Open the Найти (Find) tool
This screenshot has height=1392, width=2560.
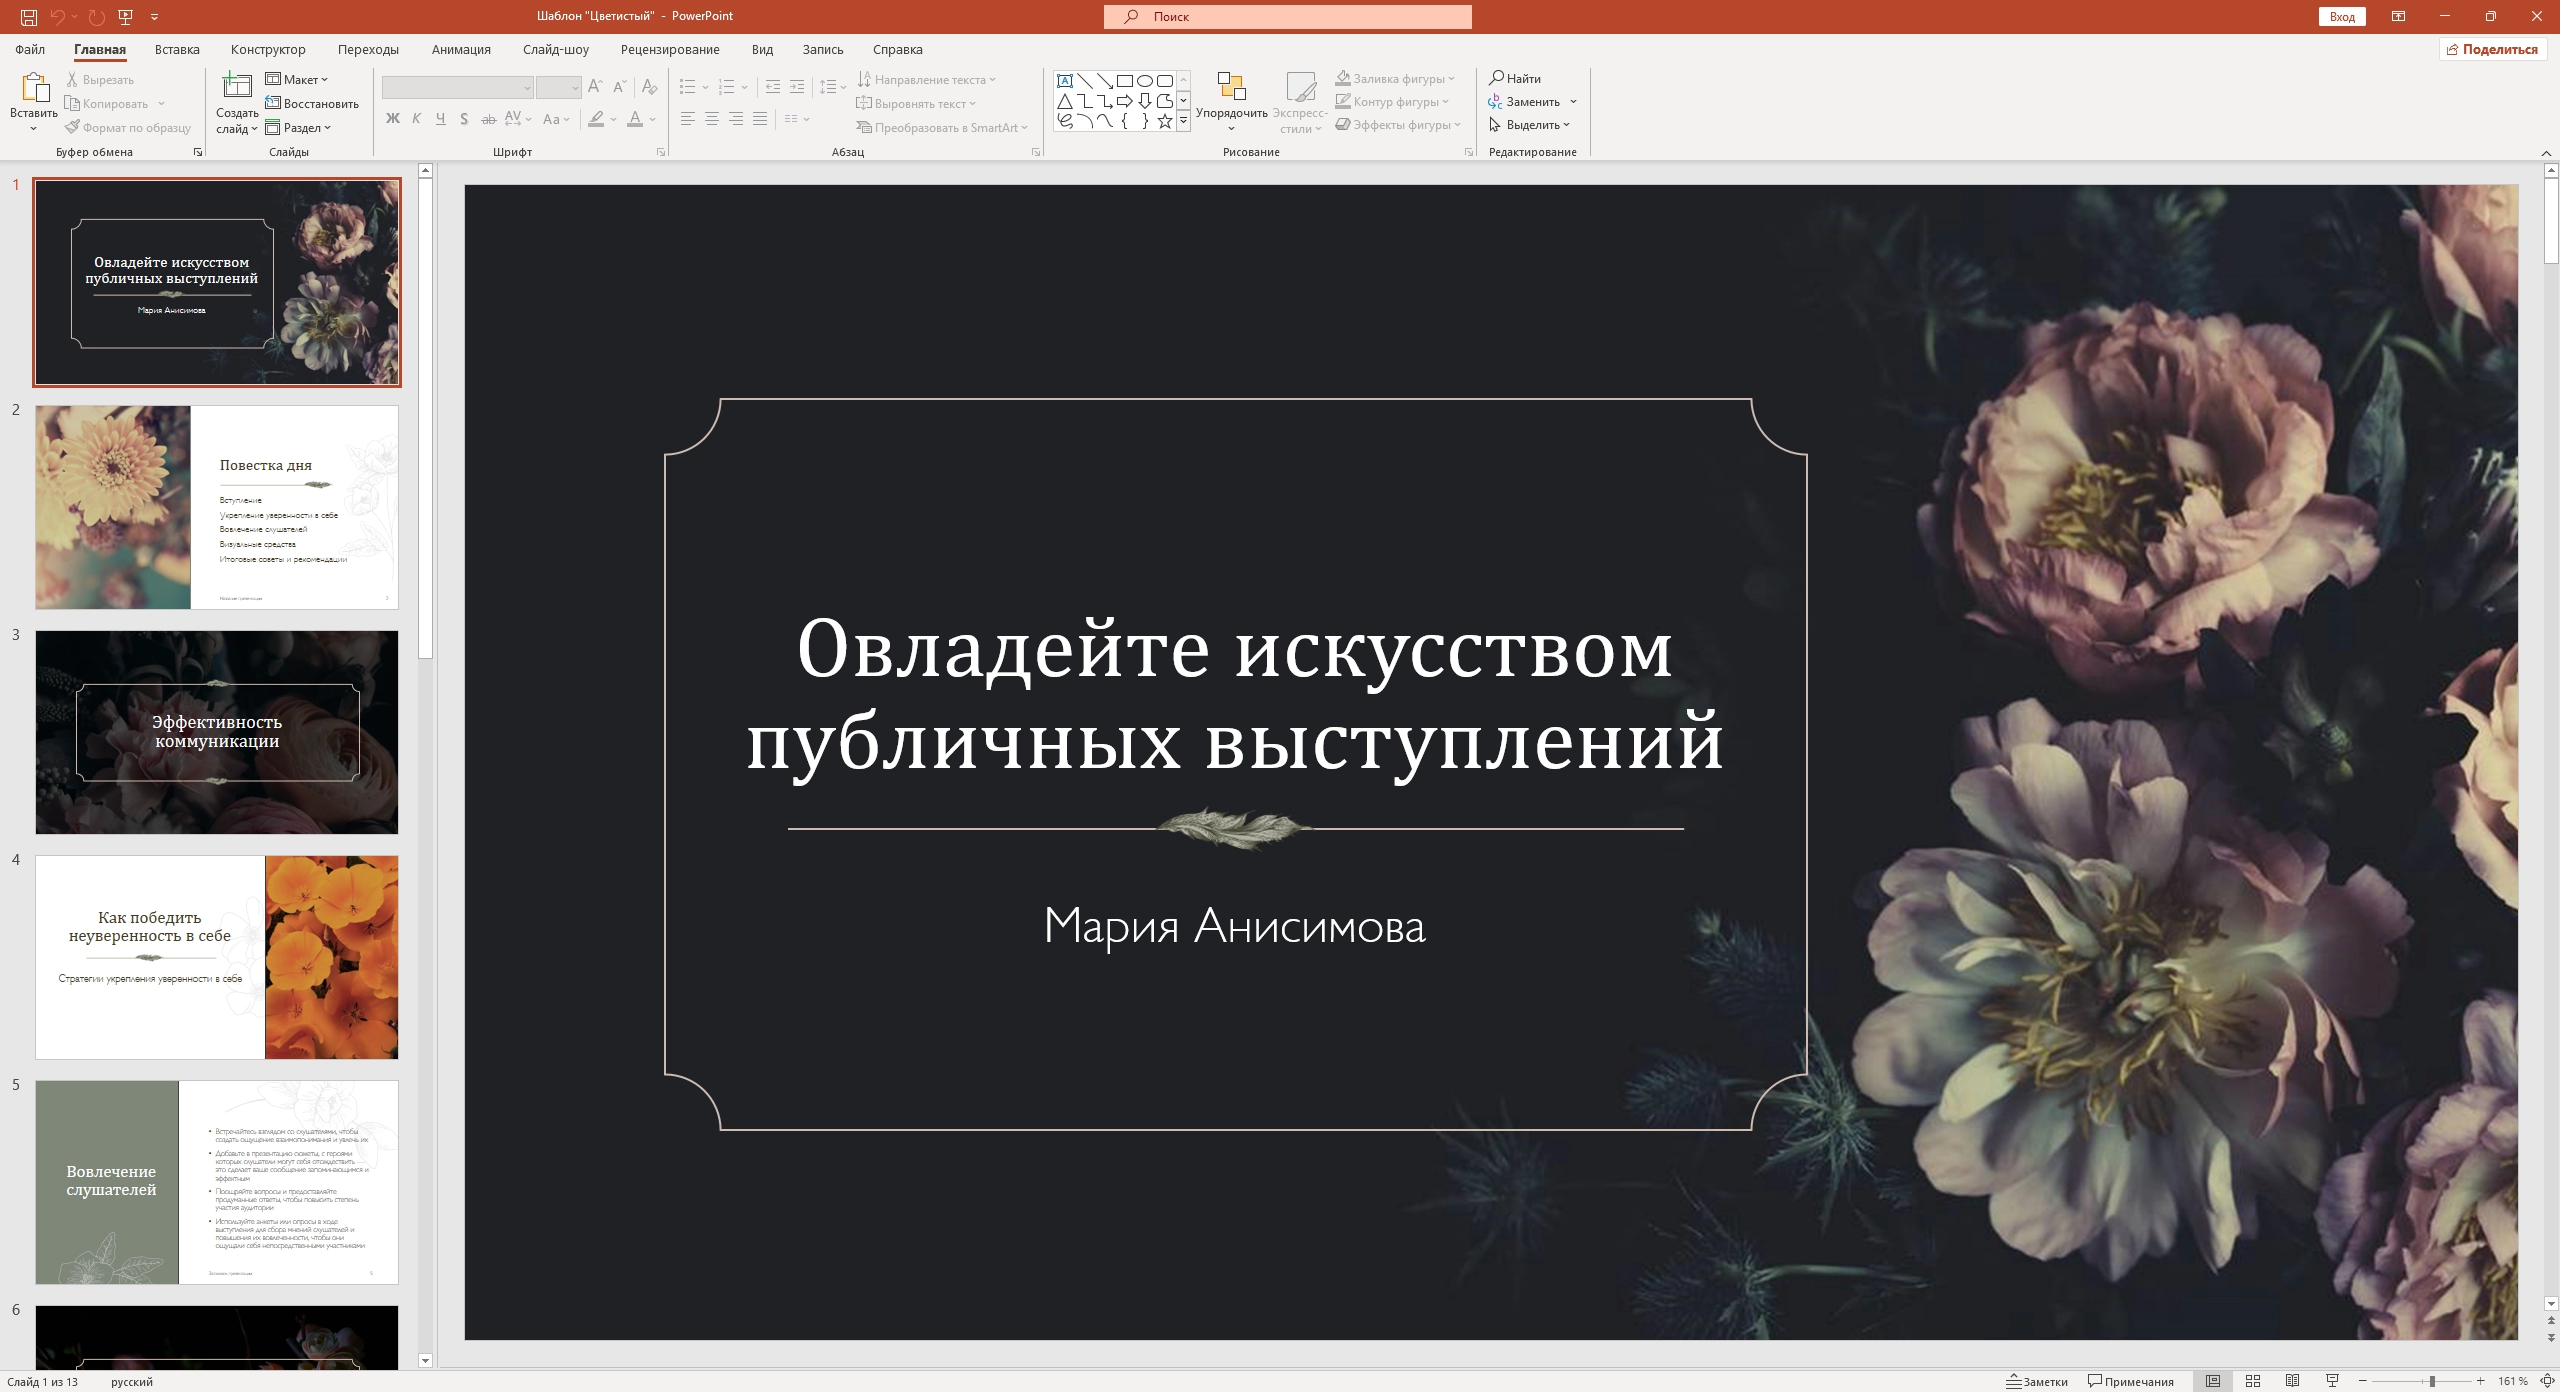(1516, 78)
